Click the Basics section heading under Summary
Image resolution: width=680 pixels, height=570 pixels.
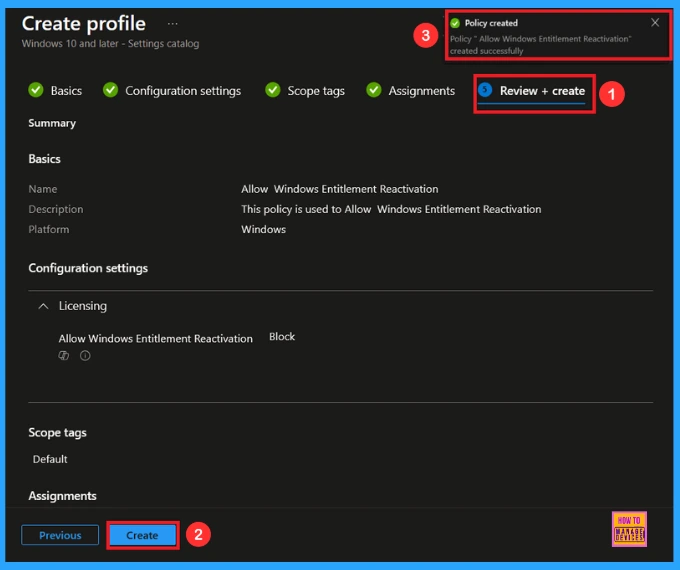tap(44, 159)
